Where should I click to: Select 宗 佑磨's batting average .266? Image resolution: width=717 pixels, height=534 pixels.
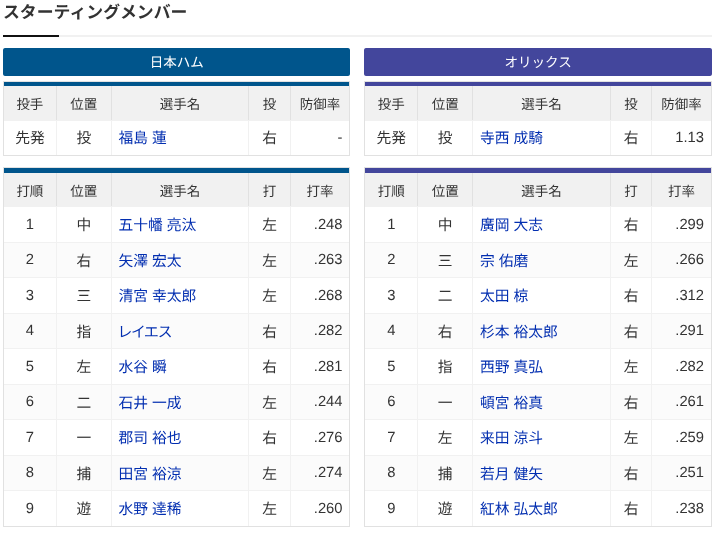[x=689, y=259]
